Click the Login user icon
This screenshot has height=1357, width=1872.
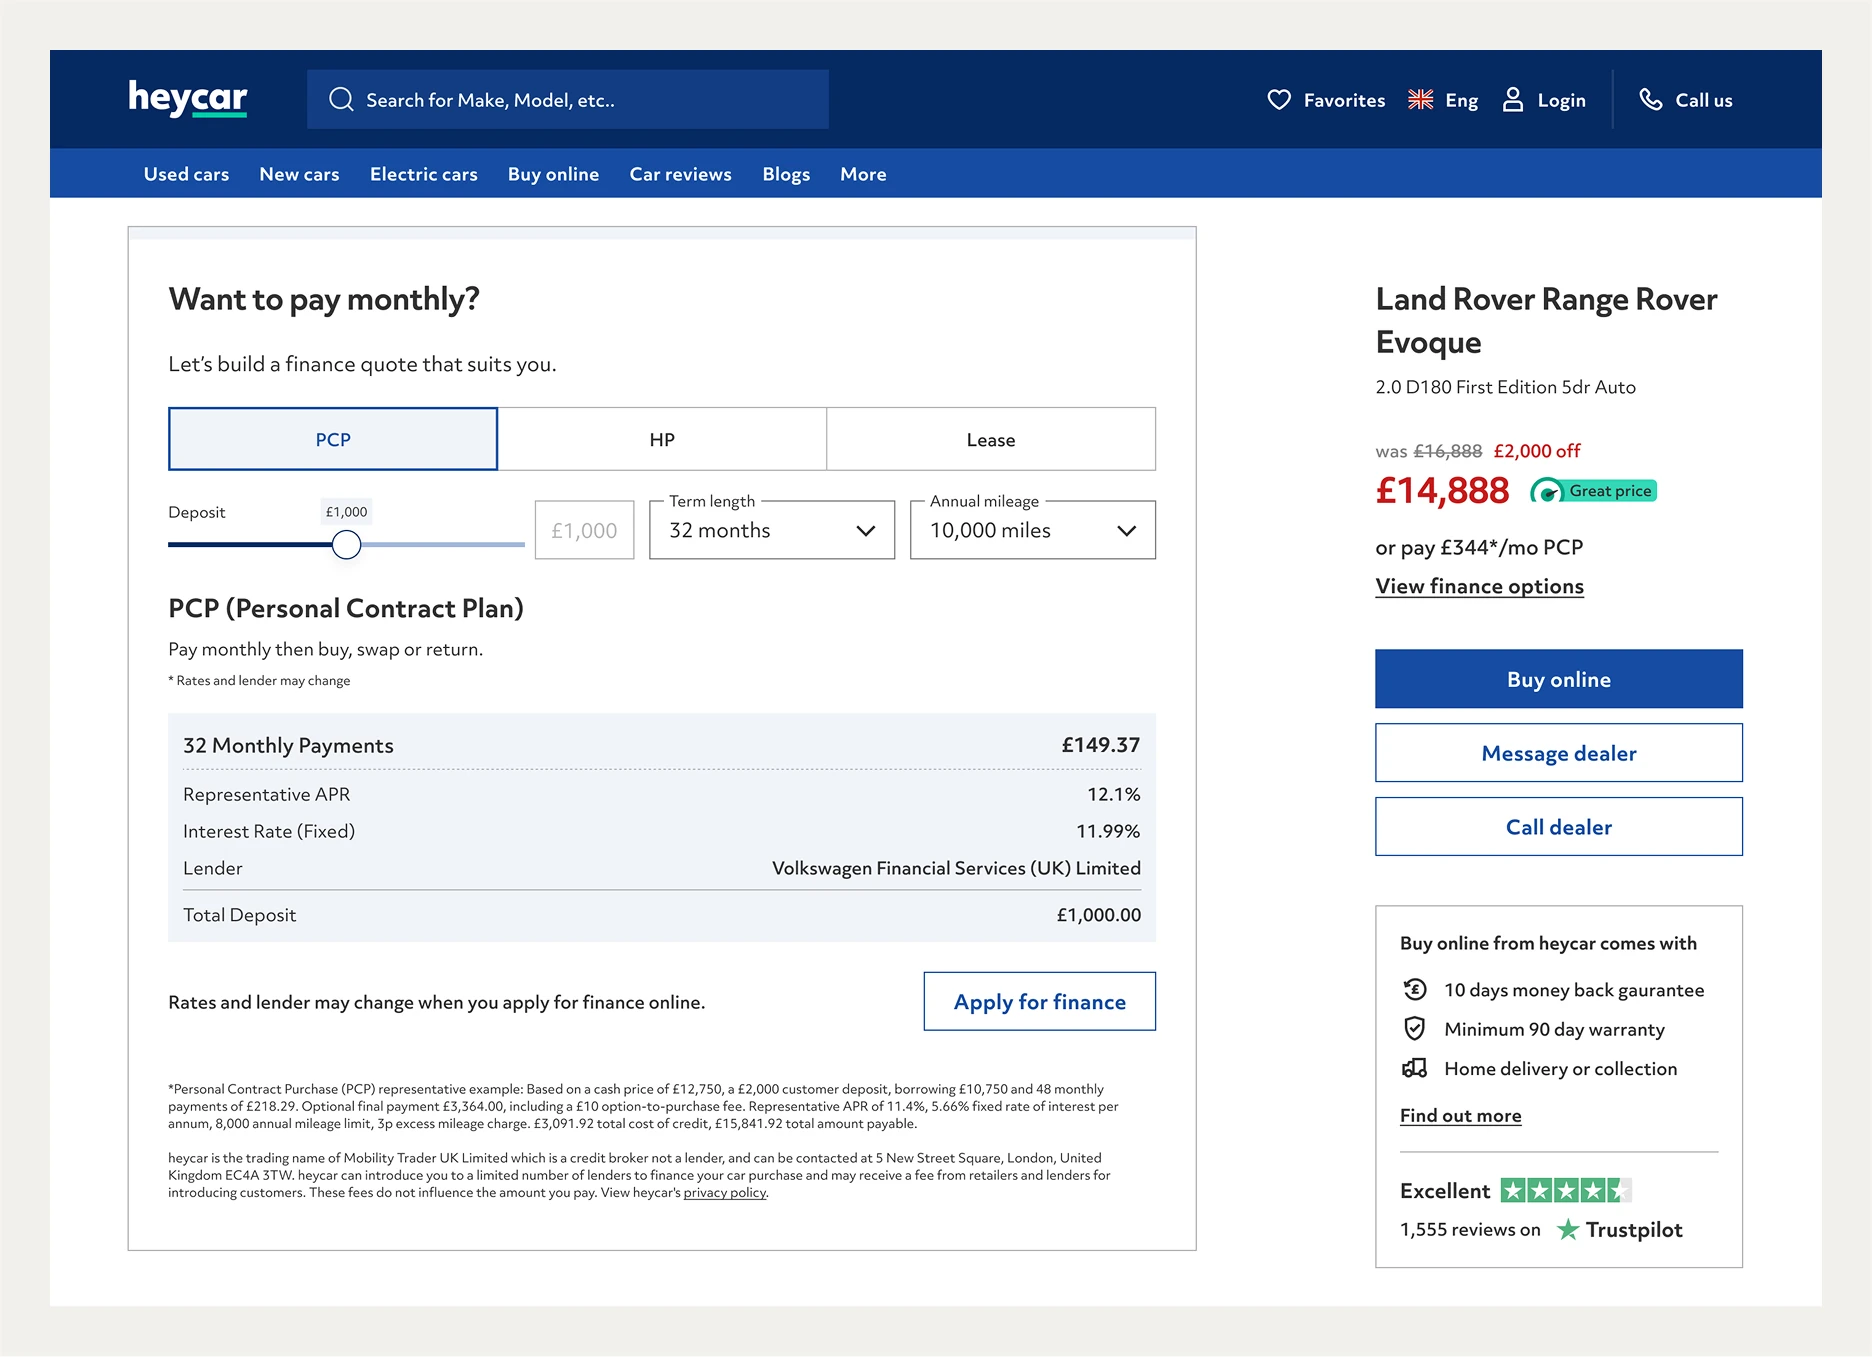coord(1513,100)
